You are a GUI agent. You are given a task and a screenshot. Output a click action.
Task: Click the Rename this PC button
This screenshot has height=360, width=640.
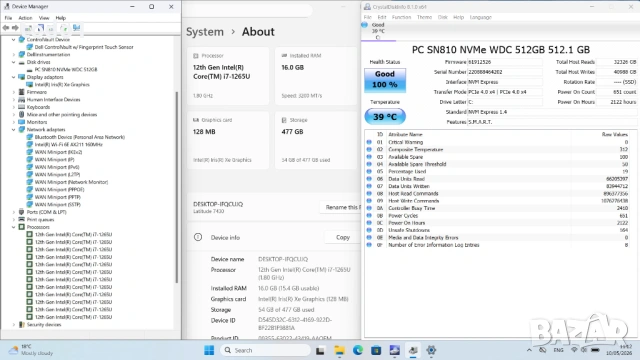pyautogui.click(x=341, y=207)
